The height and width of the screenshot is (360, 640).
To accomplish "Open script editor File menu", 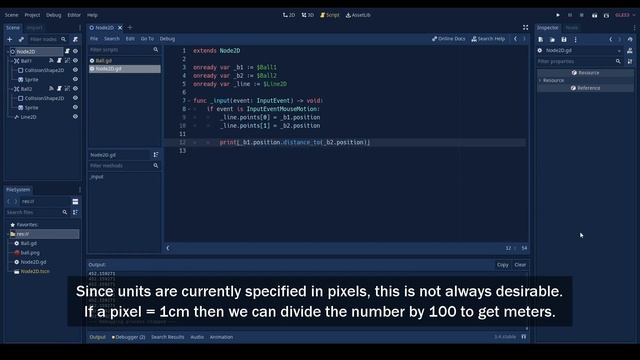I will click(x=94, y=39).
